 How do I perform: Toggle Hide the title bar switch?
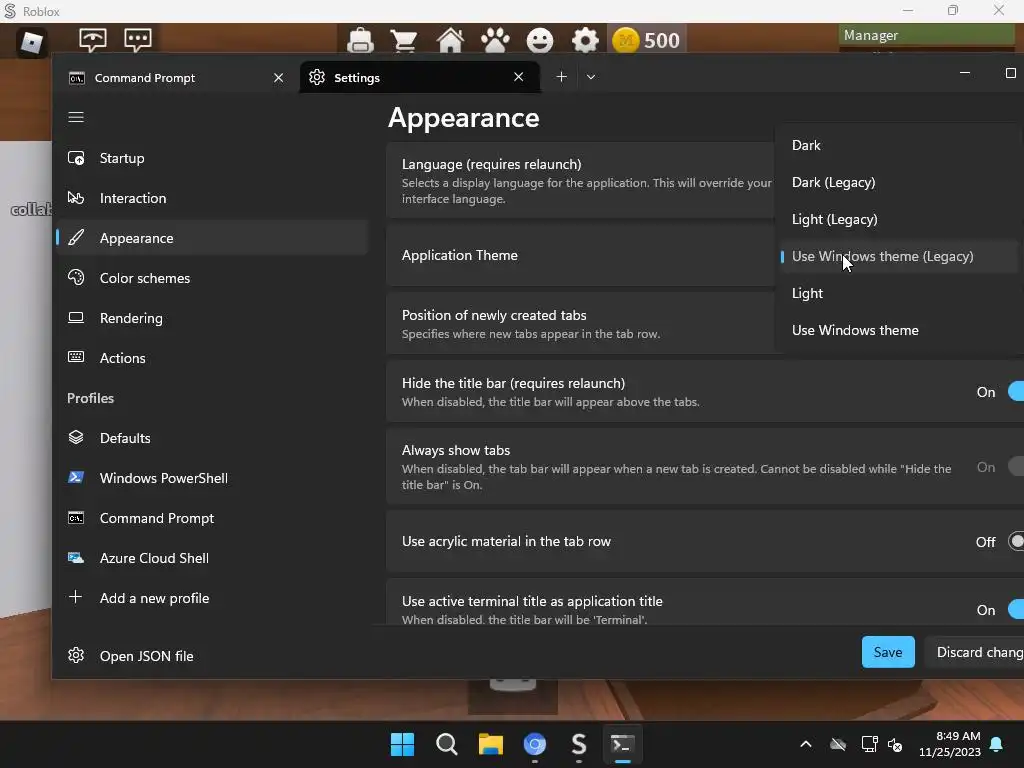point(1016,392)
